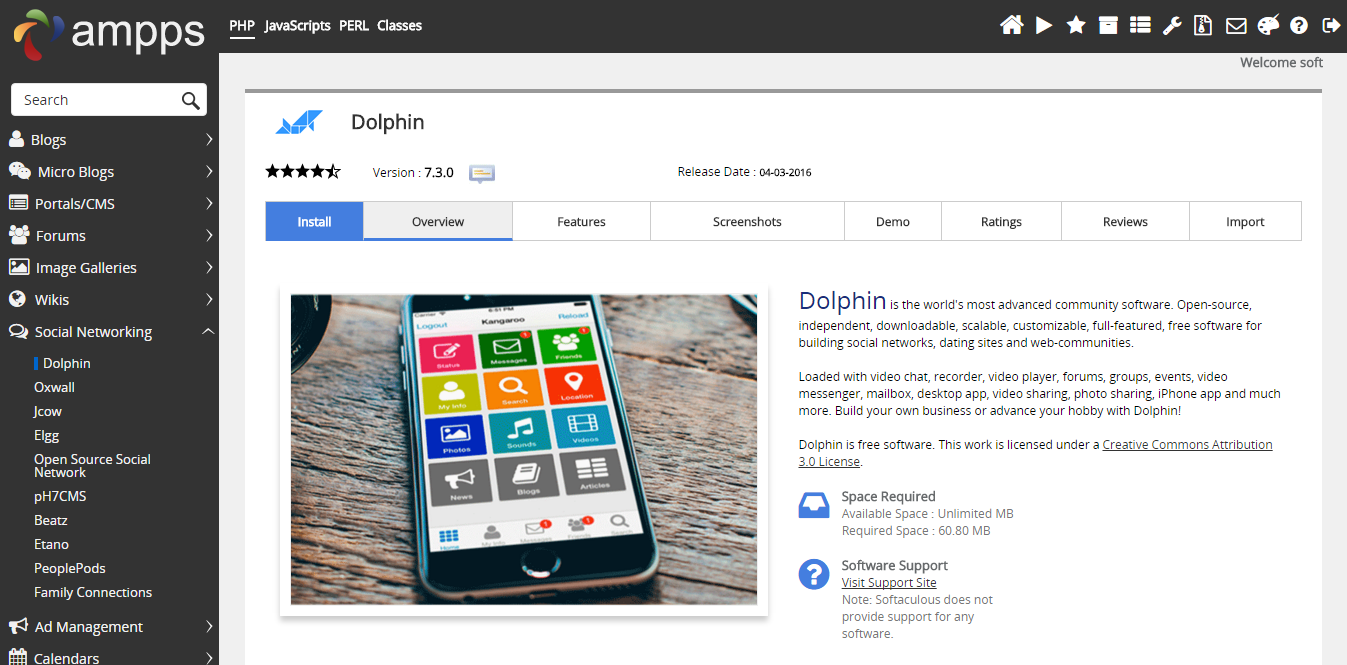
Task: Expand the Ad Management category
Action: pos(209,626)
